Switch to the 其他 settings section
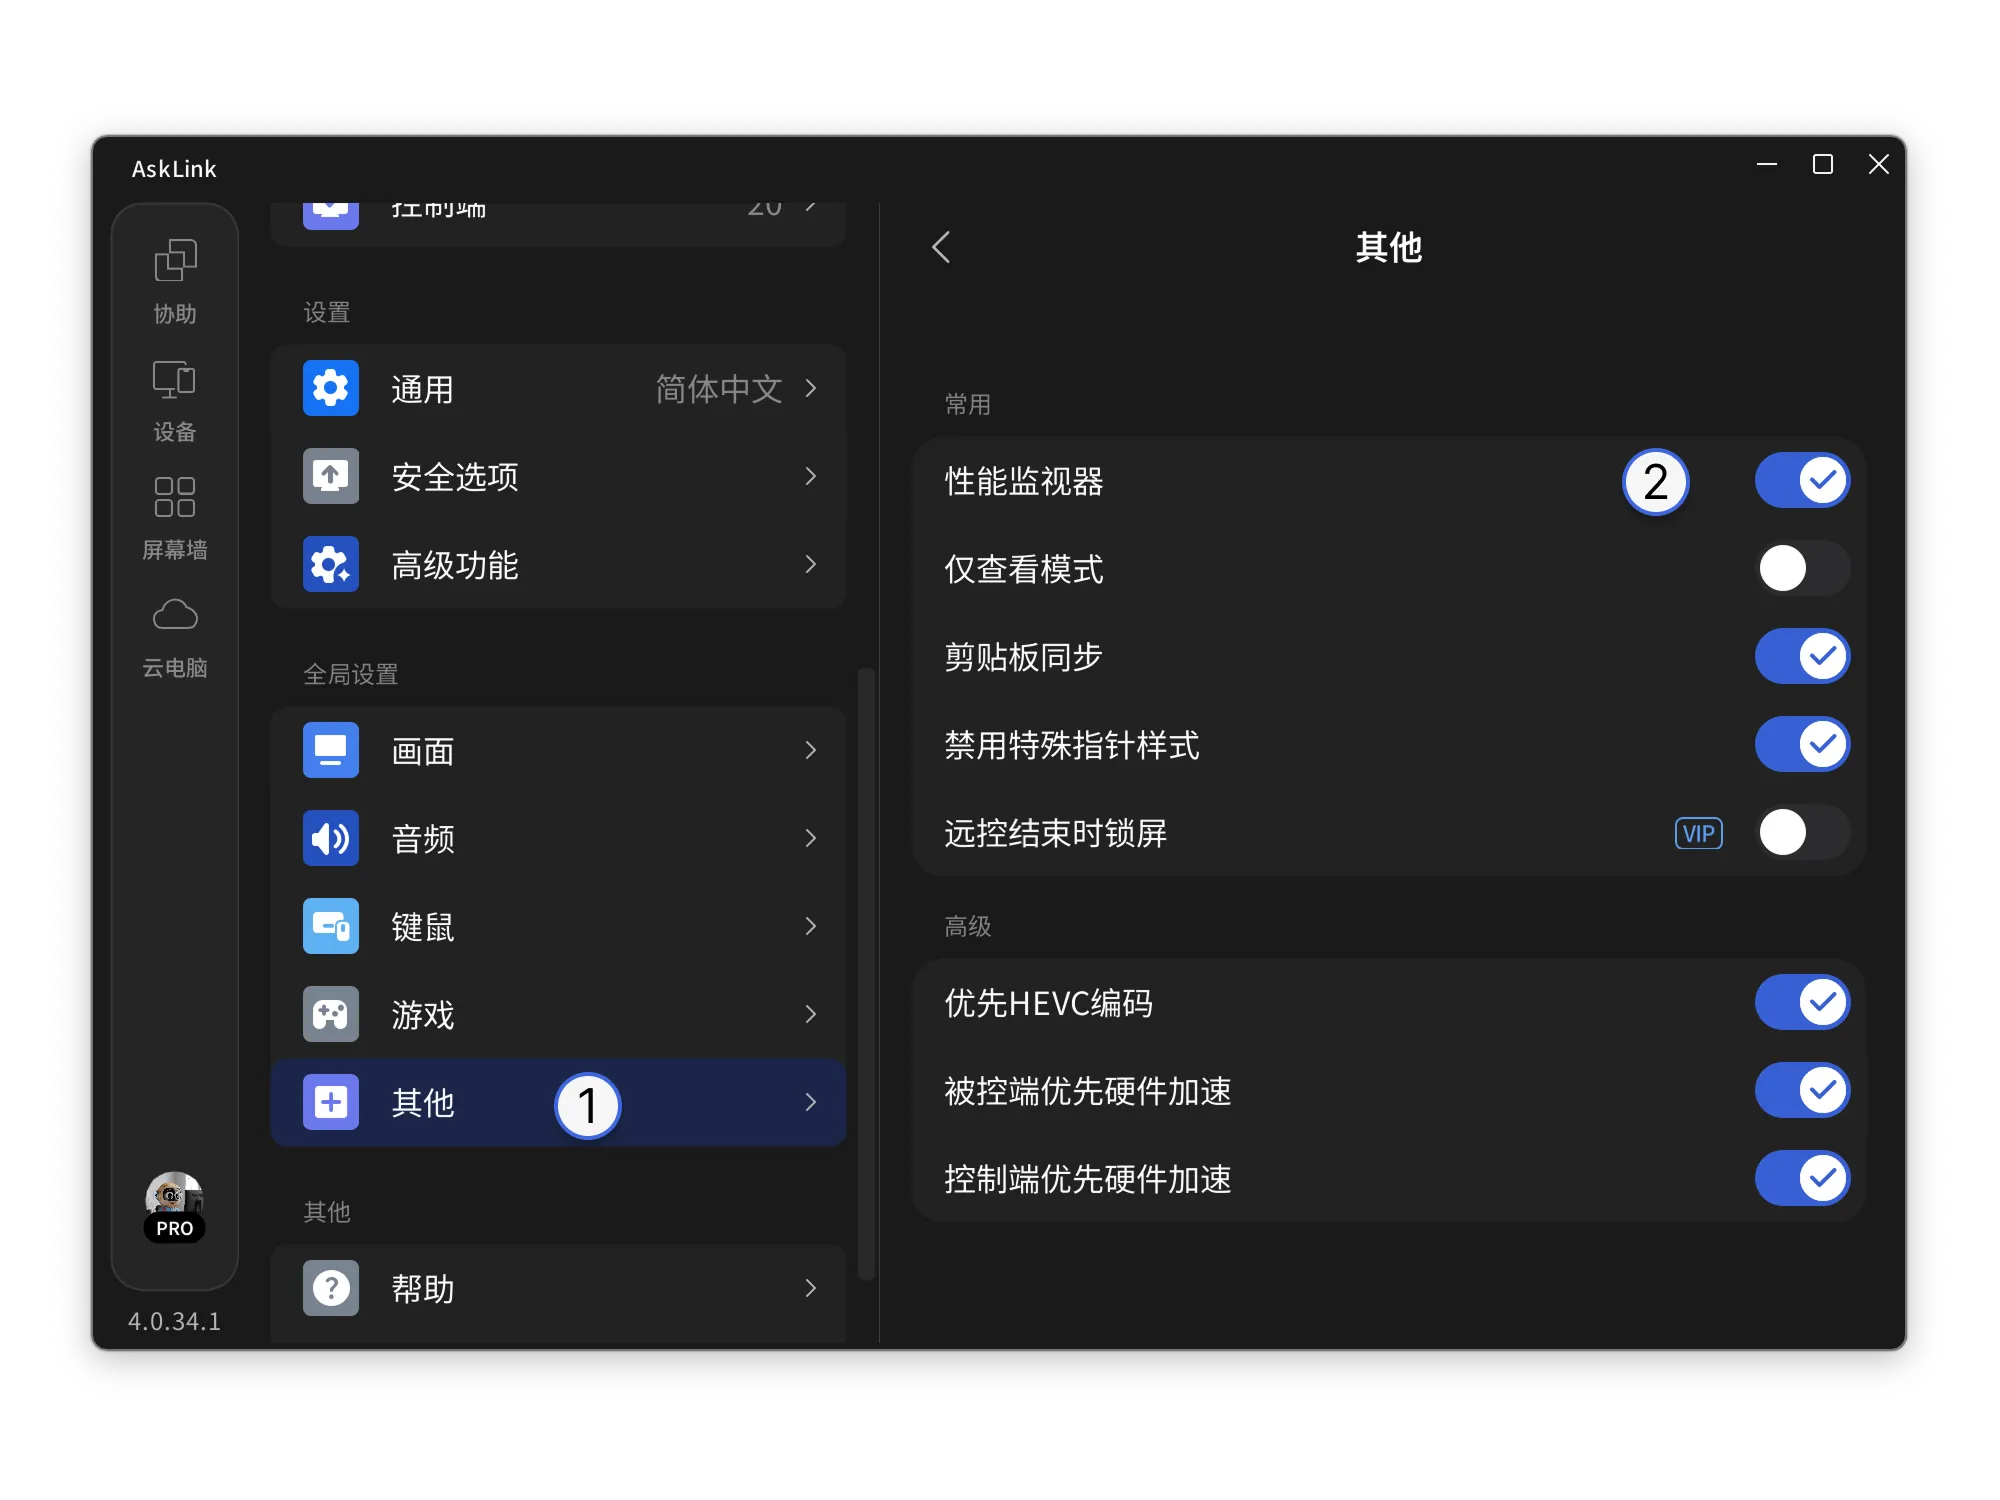 tap(558, 1103)
